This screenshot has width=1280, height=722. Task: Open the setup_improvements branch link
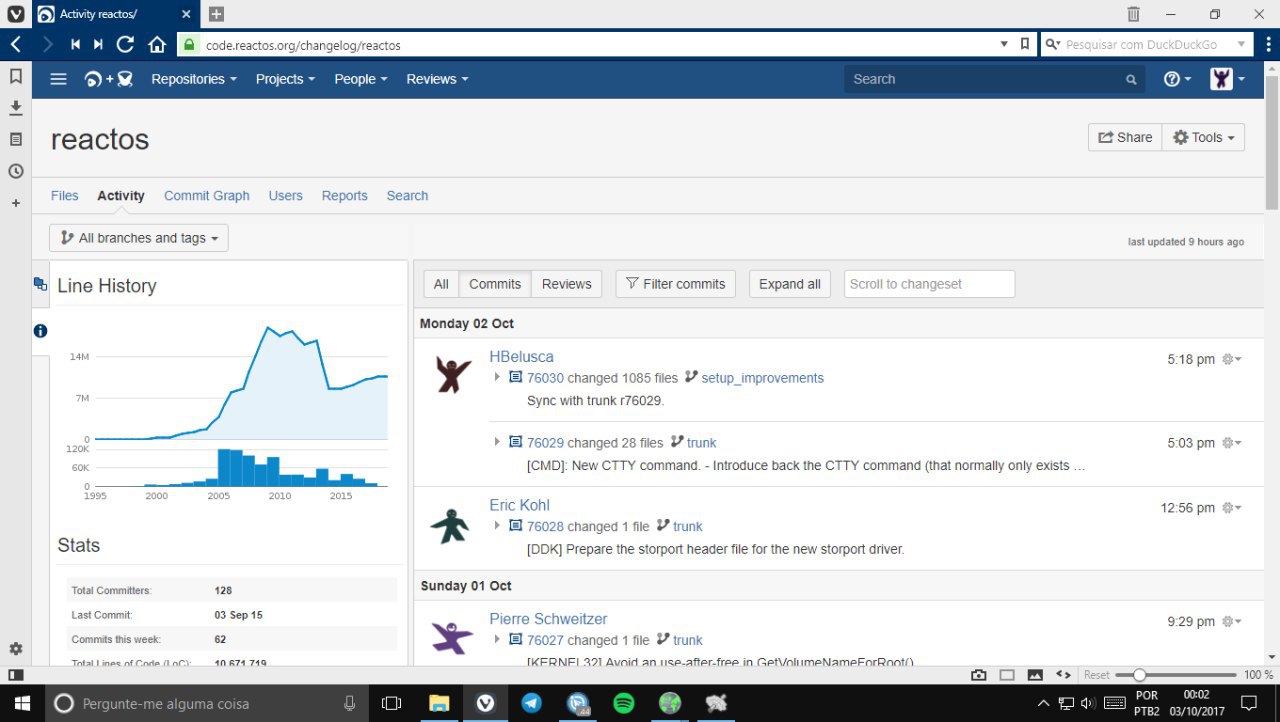(763, 378)
